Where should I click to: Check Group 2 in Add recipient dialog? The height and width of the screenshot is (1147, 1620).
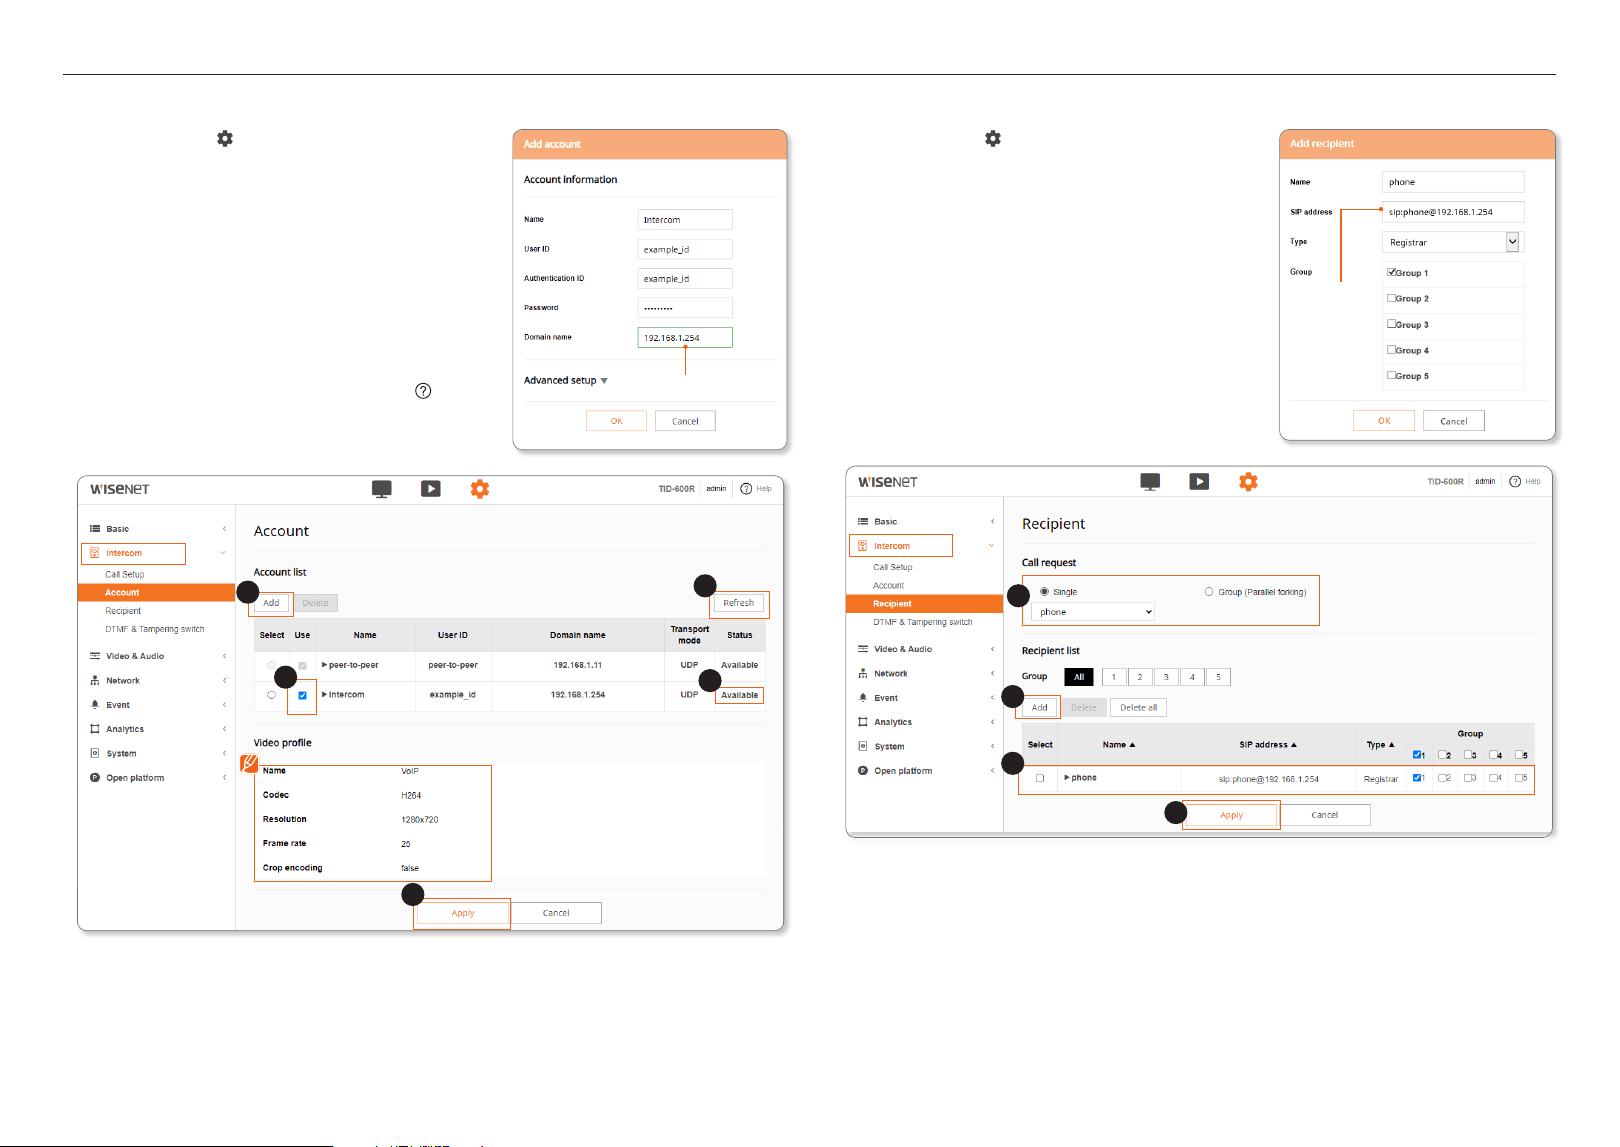(1391, 298)
